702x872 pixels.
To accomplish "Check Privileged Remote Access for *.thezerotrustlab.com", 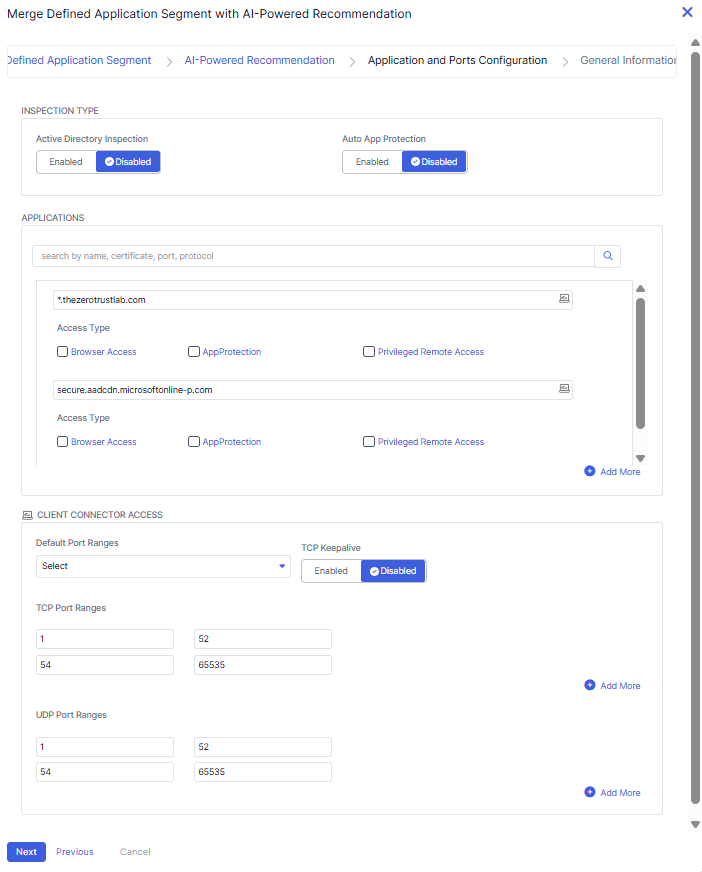I will coord(369,351).
